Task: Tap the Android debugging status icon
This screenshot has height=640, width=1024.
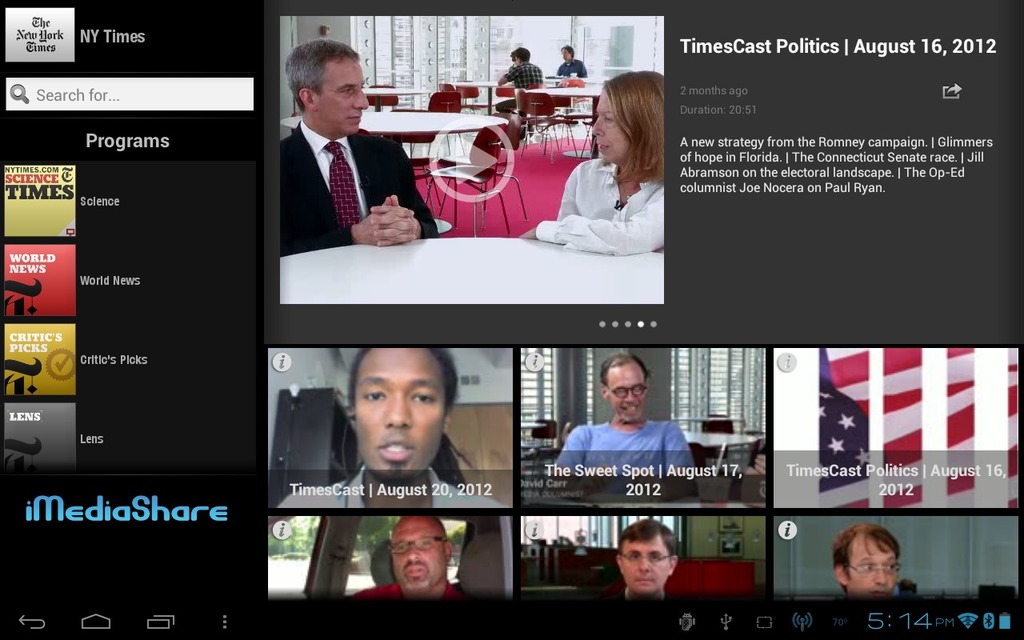Action: pyautogui.click(x=686, y=622)
